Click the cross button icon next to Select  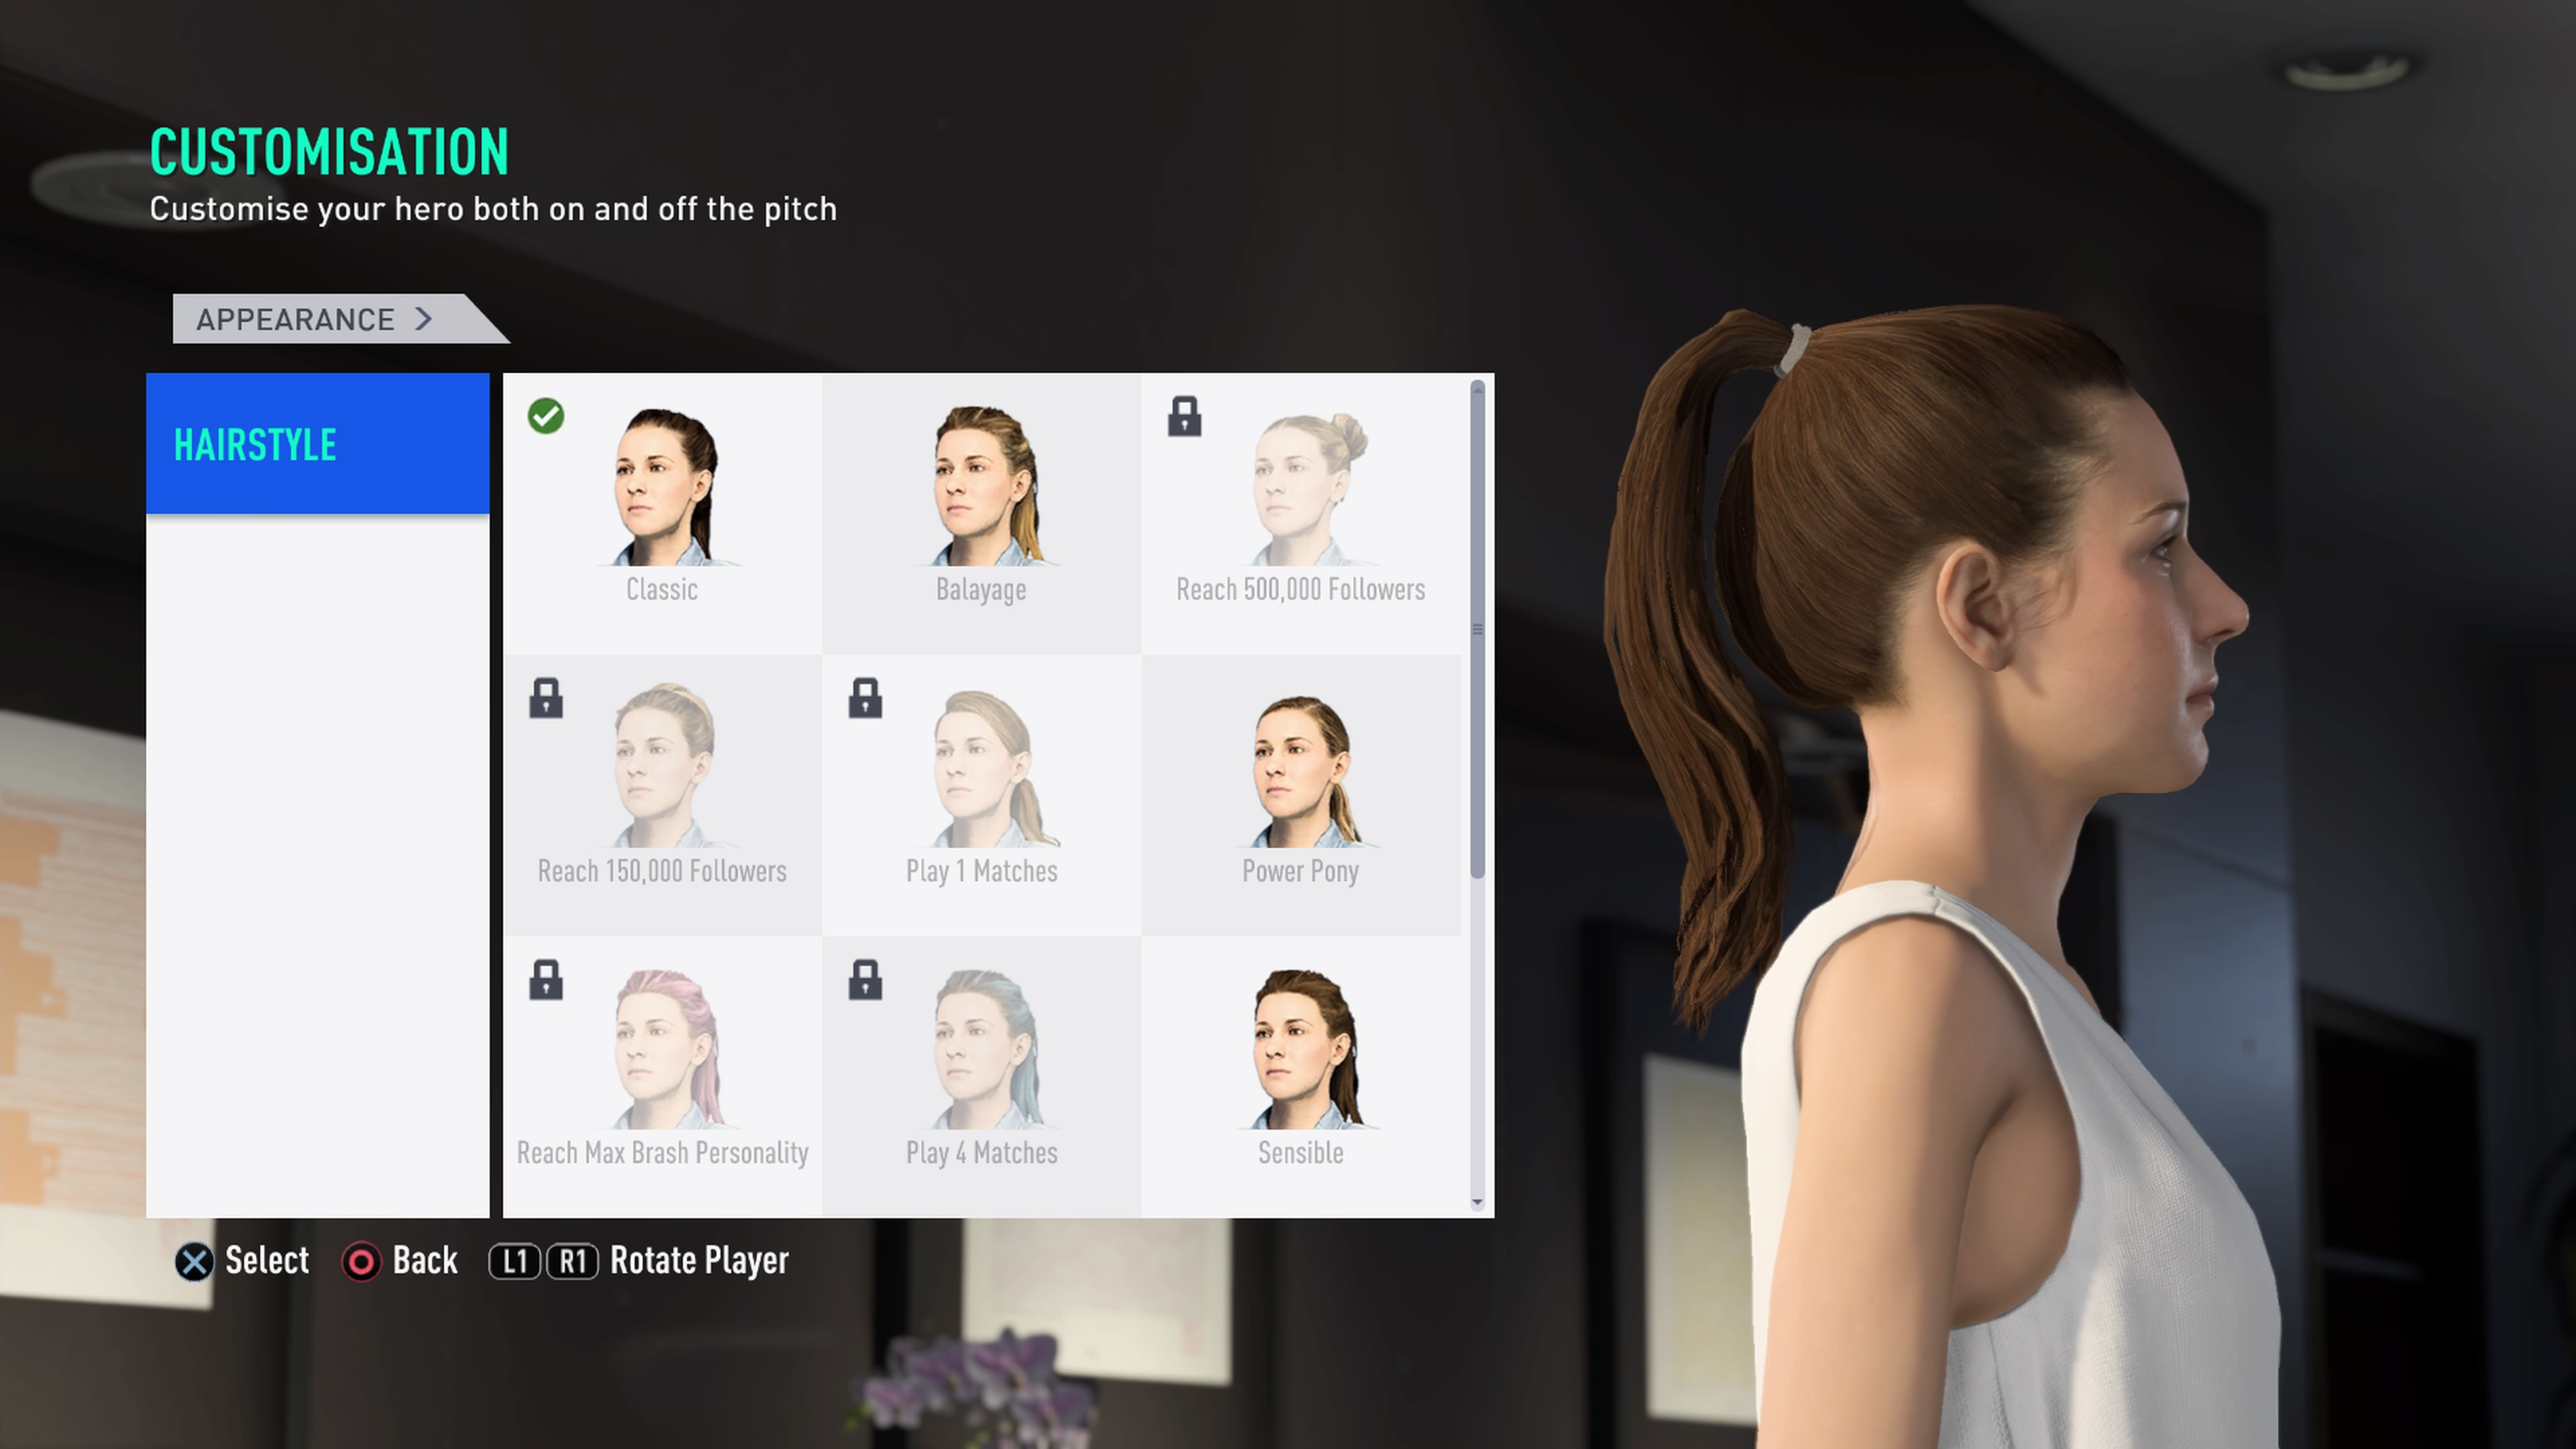tap(194, 1262)
